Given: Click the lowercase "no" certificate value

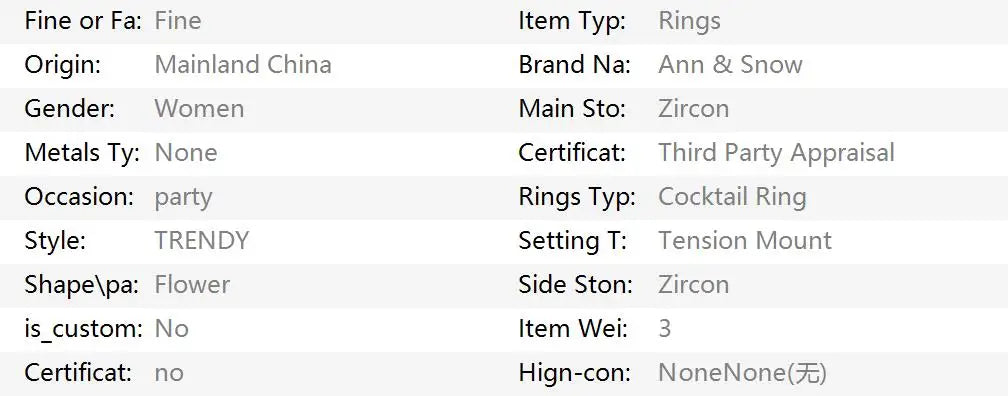Looking at the screenshot, I should click(x=169, y=373).
